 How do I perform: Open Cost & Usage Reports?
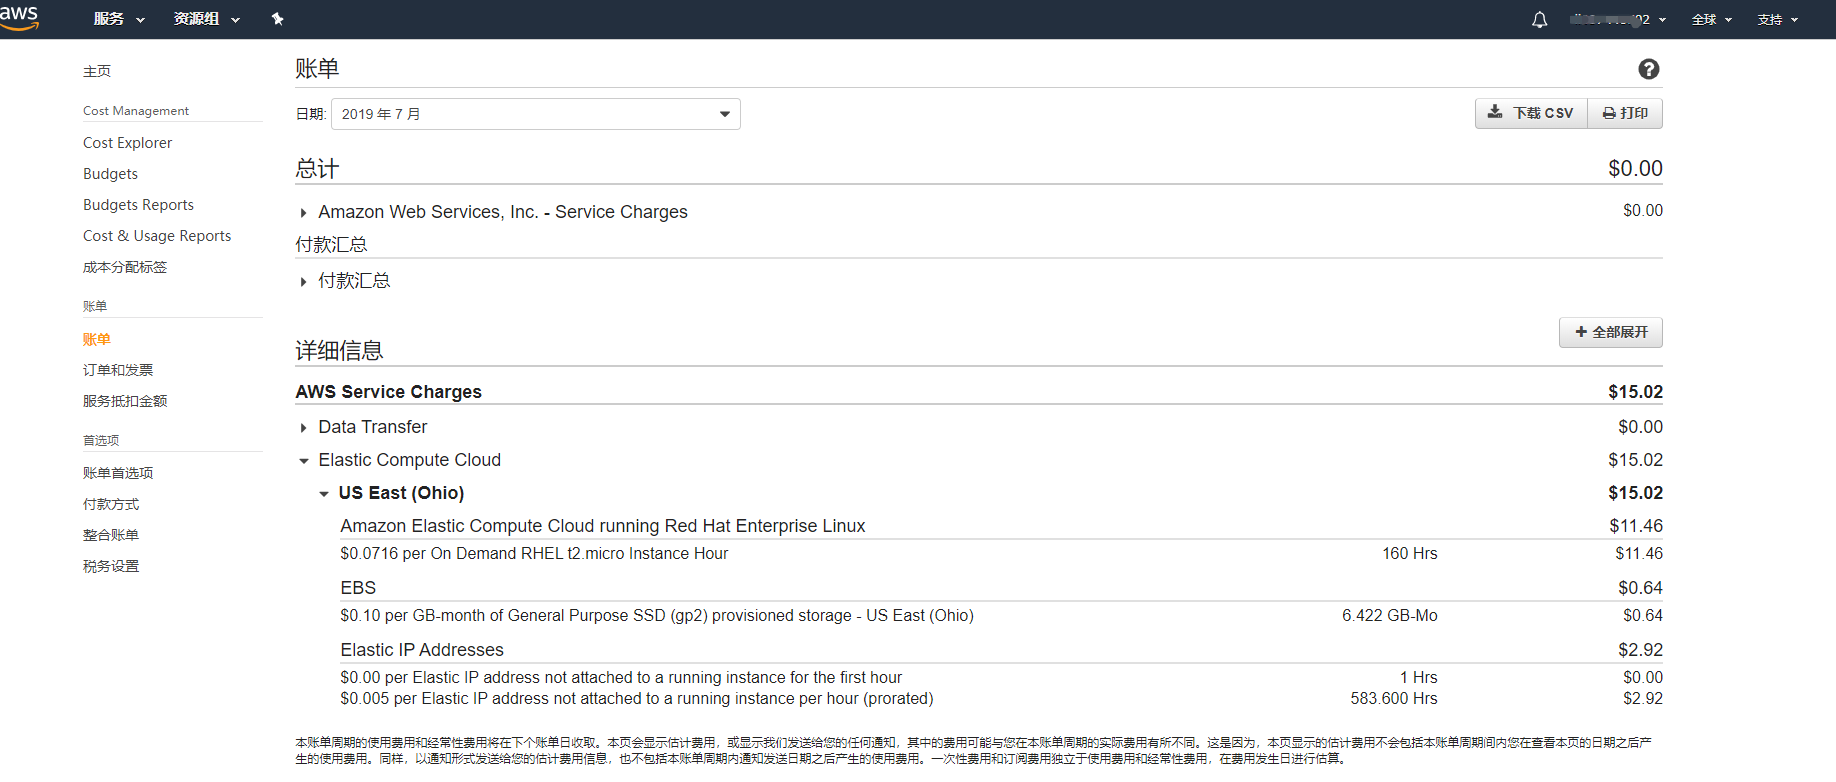(x=157, y=236)
